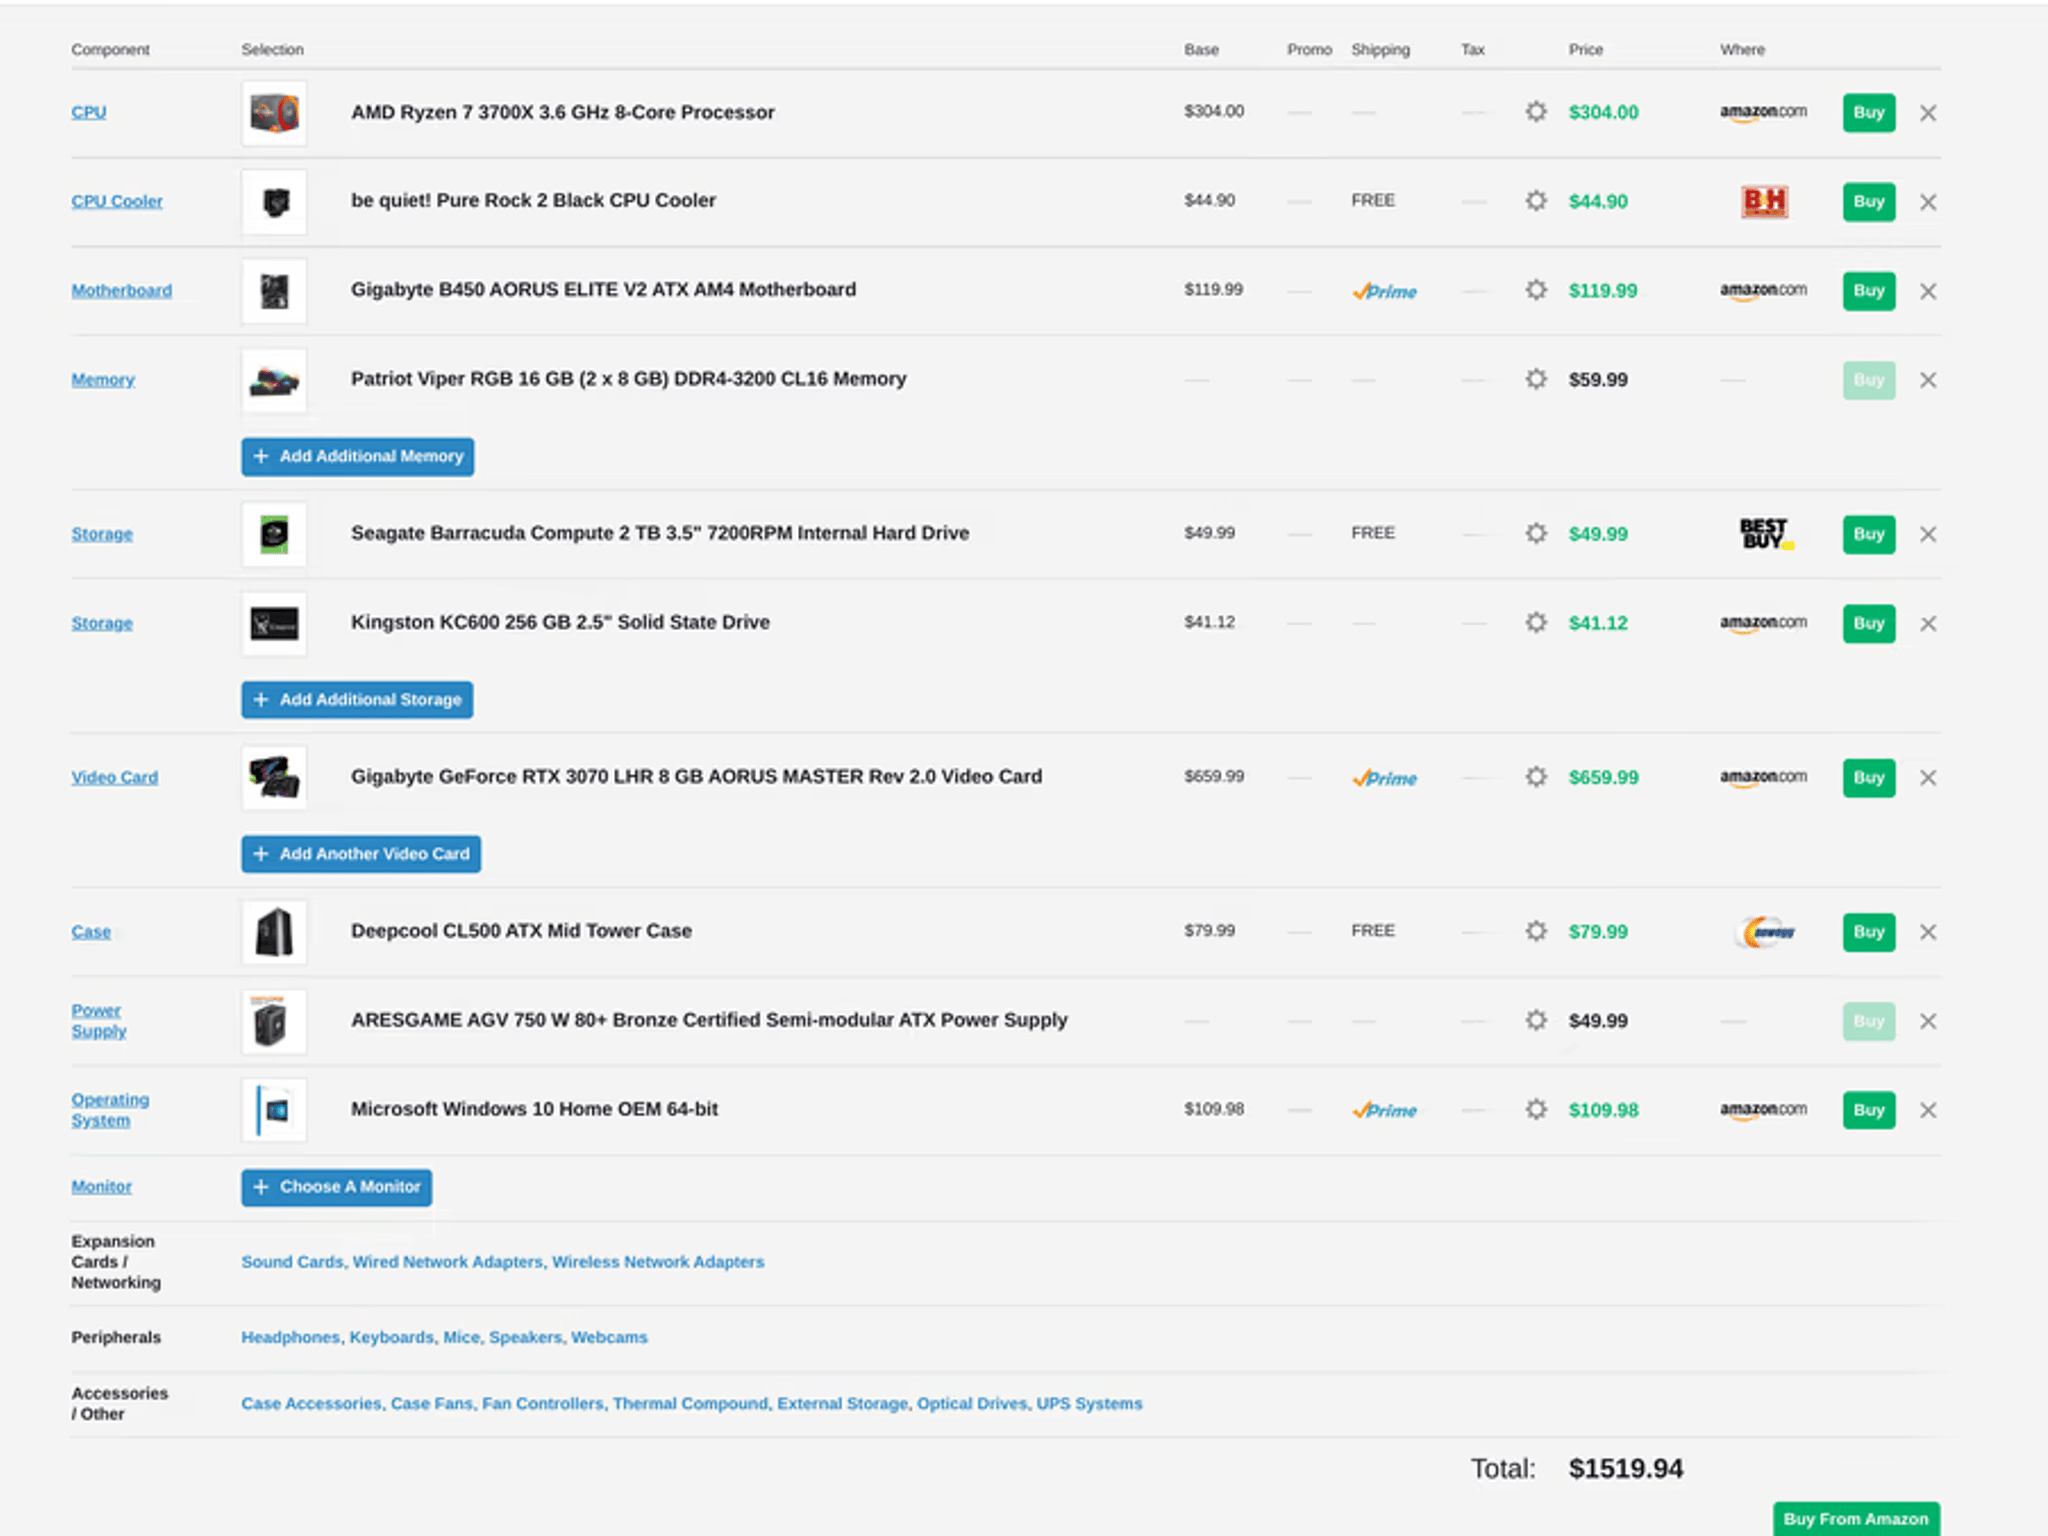Browse UPS Systems link
The width and height of the screenshot is (2048, 1536).
pyautogui.click(x=1089, y=1403)
